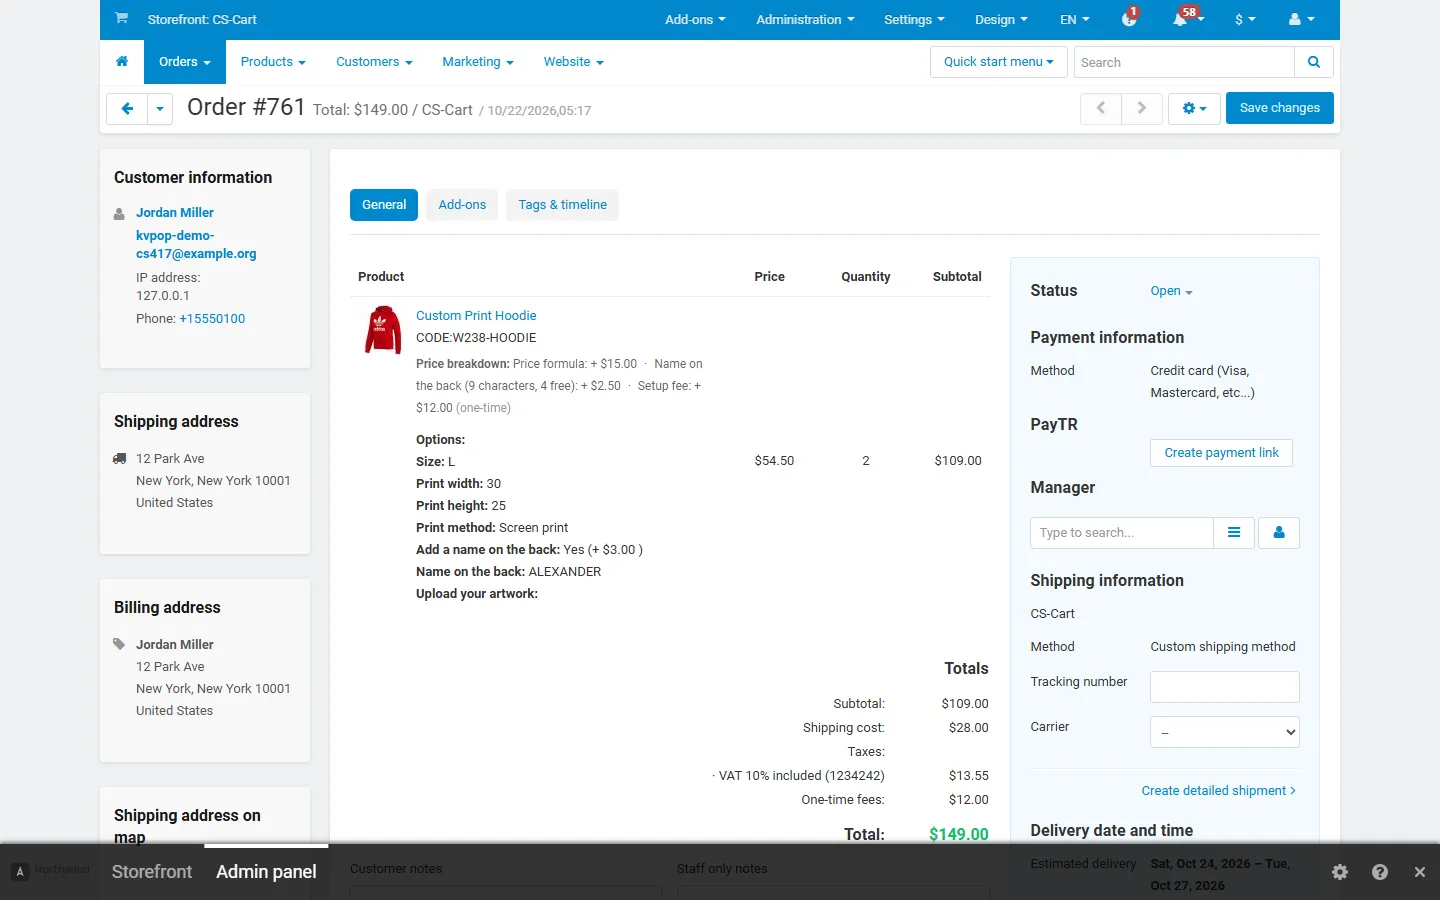The image size is (1440, 900).
Task: Open the EN language dropdown
Action: [x=1075, y=19]
